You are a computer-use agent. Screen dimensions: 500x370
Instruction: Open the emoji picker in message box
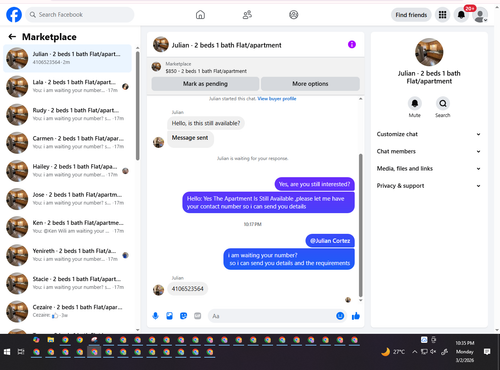340,316
